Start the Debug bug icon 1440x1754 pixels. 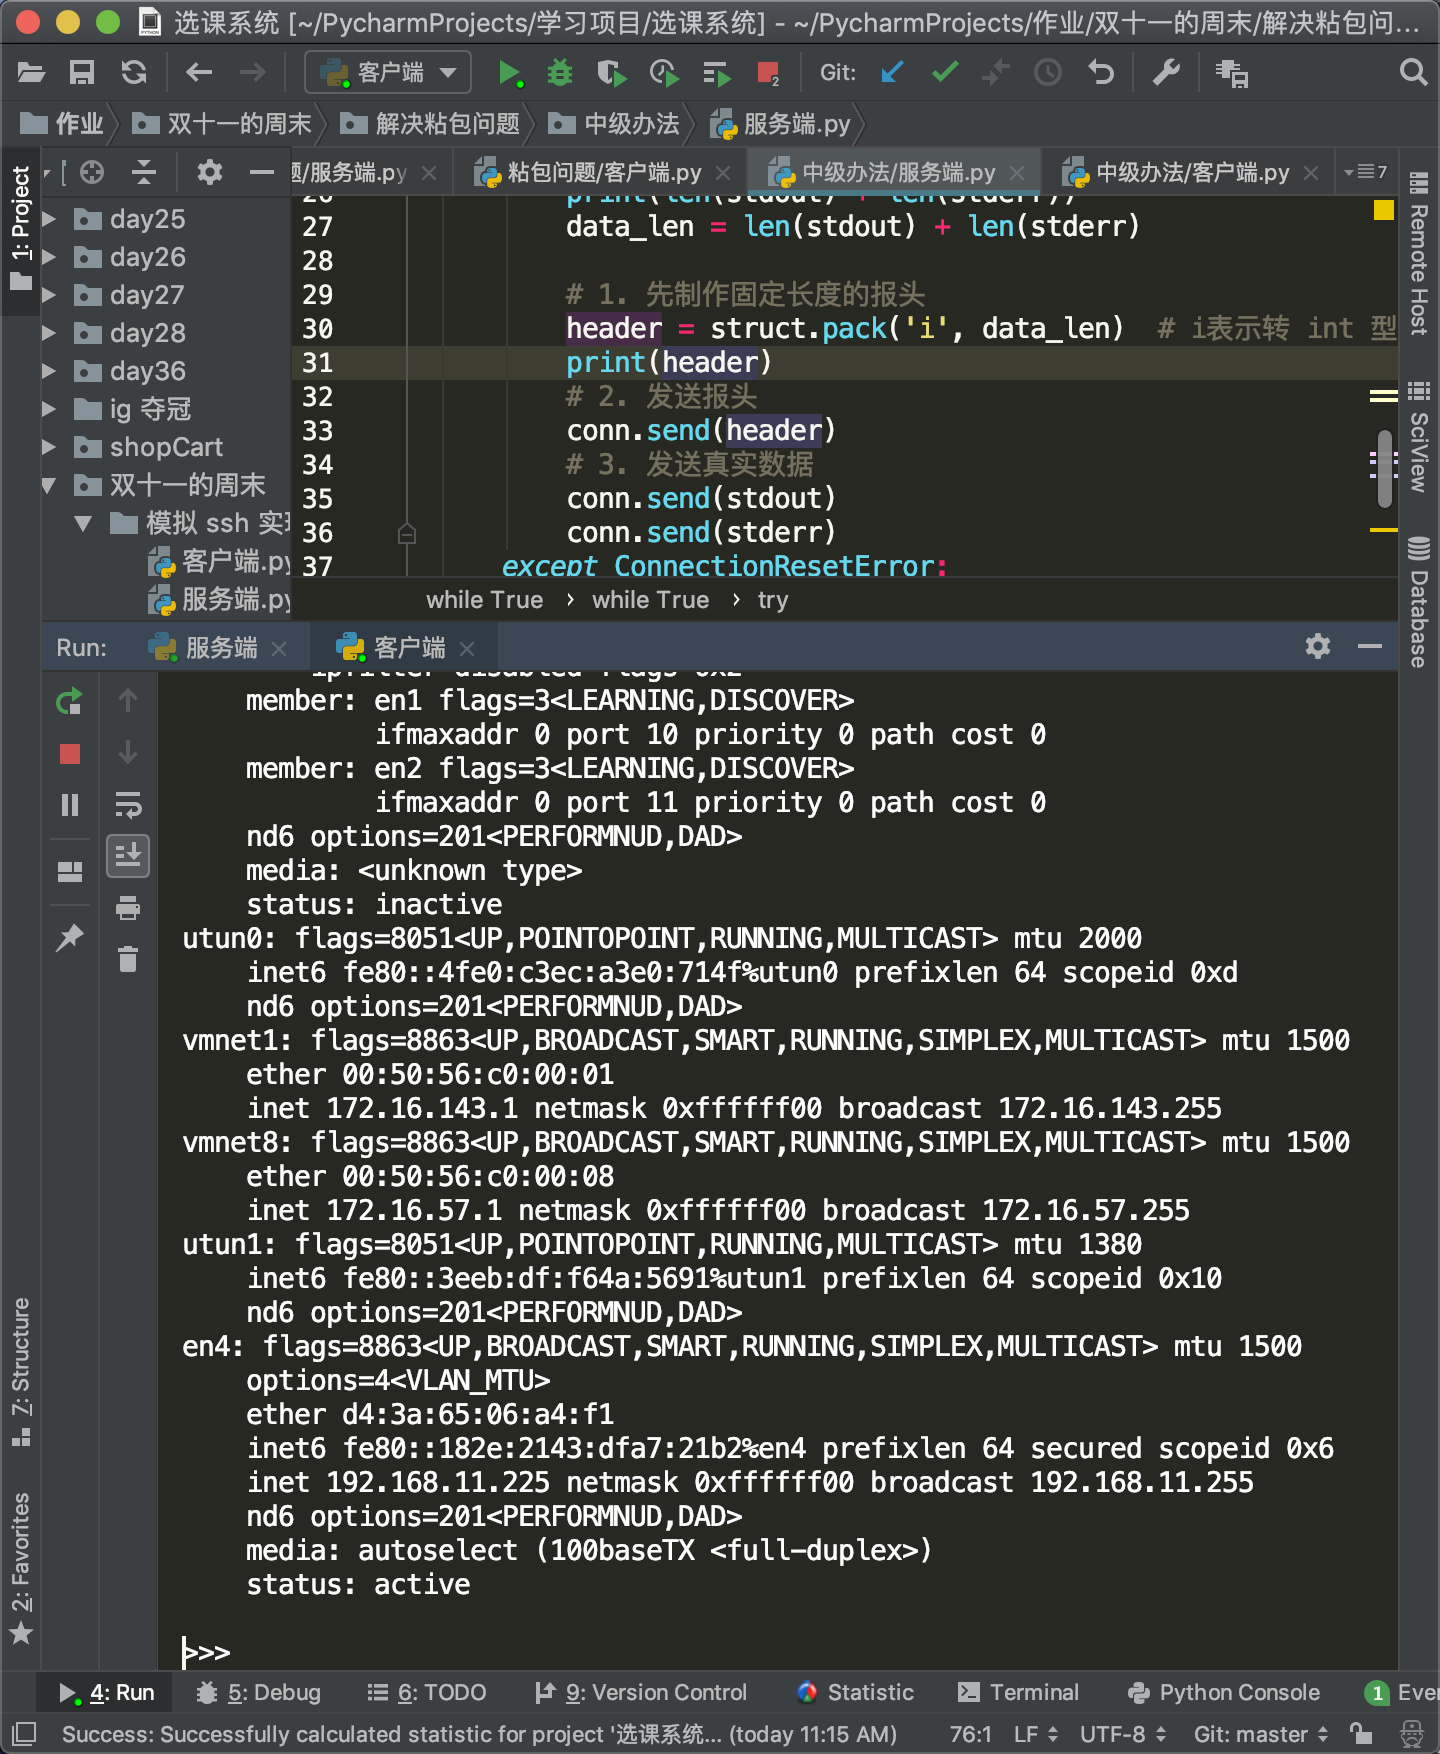(560, 73)
